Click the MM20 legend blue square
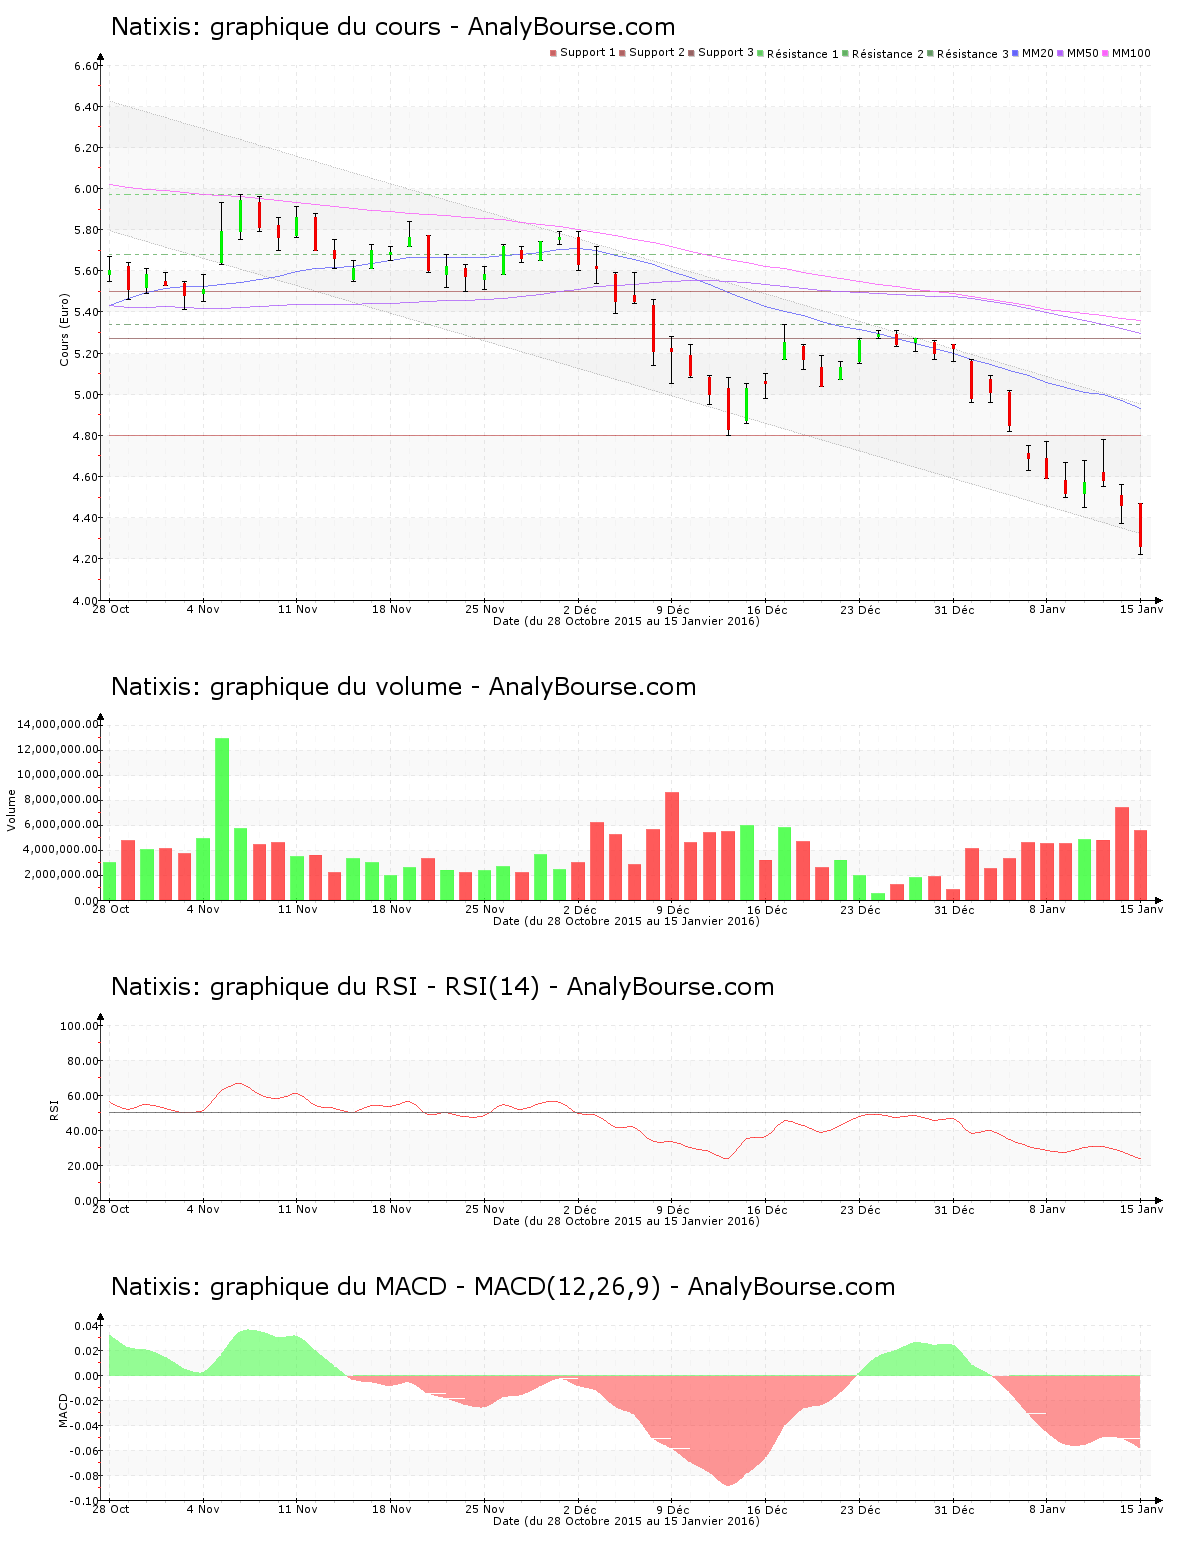Screen dimensions: 1200x1550 pos(1015,53)
